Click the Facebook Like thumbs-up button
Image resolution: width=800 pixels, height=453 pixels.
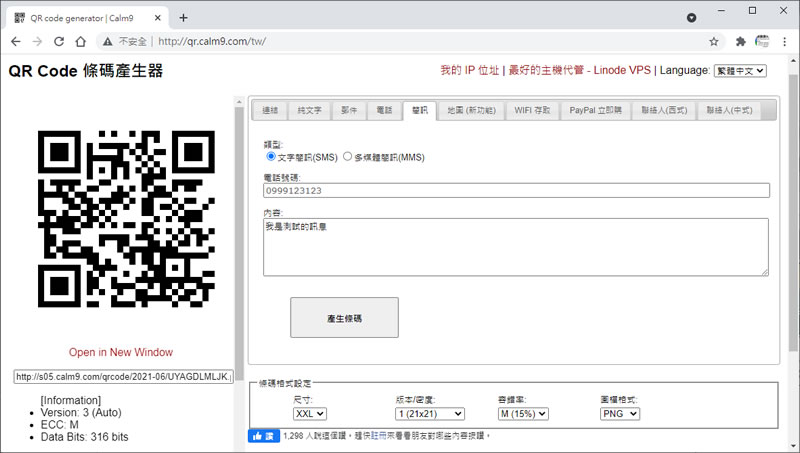264,436
